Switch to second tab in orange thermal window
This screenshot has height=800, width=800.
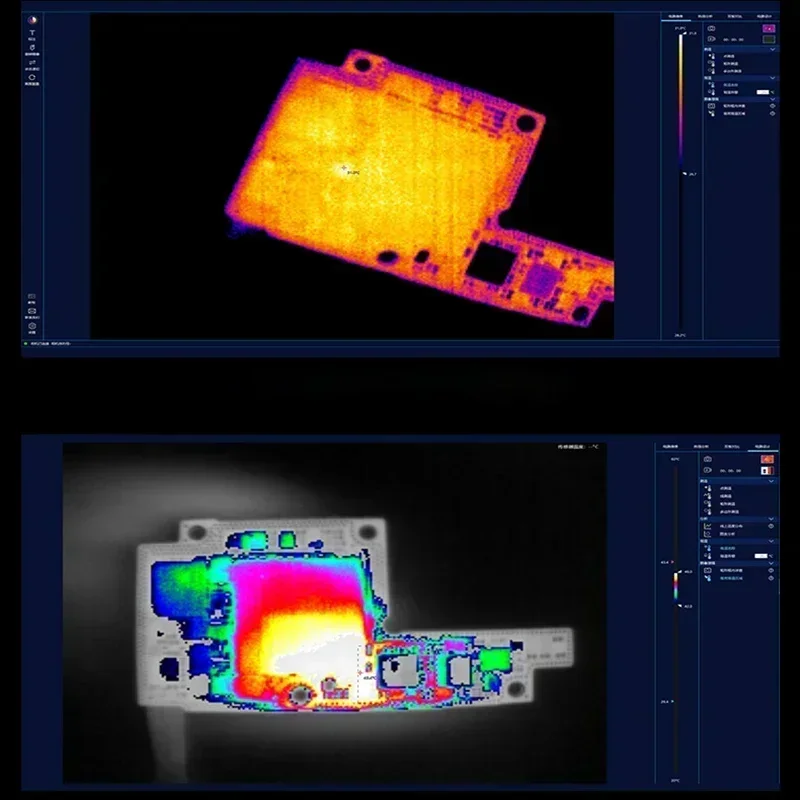coord(705,16)
